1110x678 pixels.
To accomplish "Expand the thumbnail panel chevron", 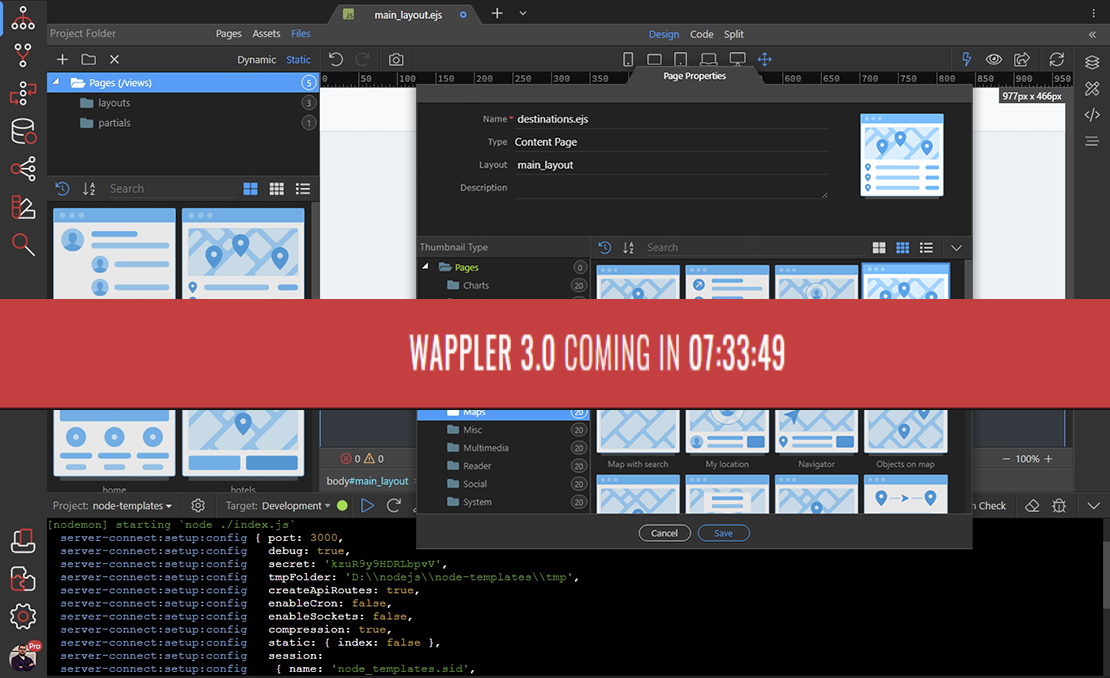I will click(956, 247).
